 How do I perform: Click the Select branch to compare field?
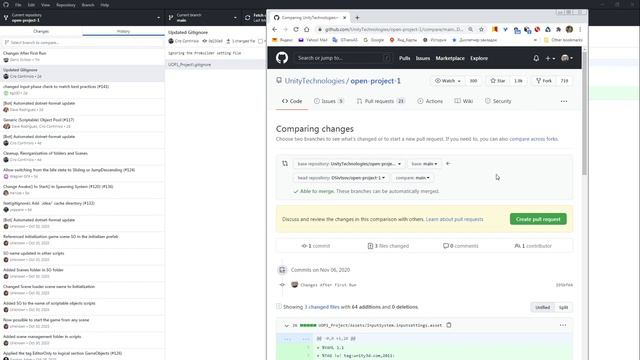(82, 42)
